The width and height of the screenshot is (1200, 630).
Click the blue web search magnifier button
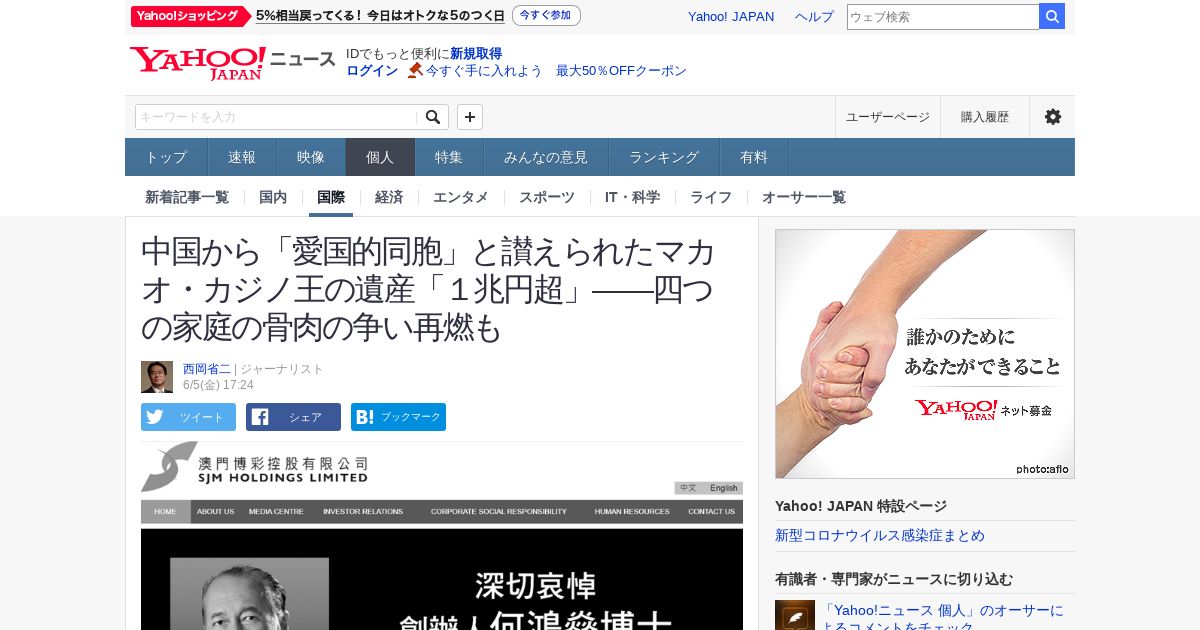(x=1052, y=17)
